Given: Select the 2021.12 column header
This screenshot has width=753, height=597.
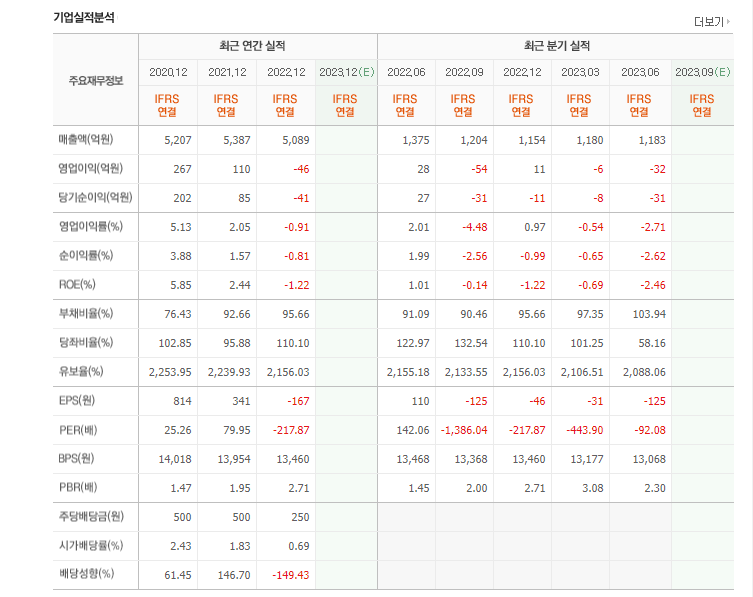Looking at the screenshot, I should (227, 72).
